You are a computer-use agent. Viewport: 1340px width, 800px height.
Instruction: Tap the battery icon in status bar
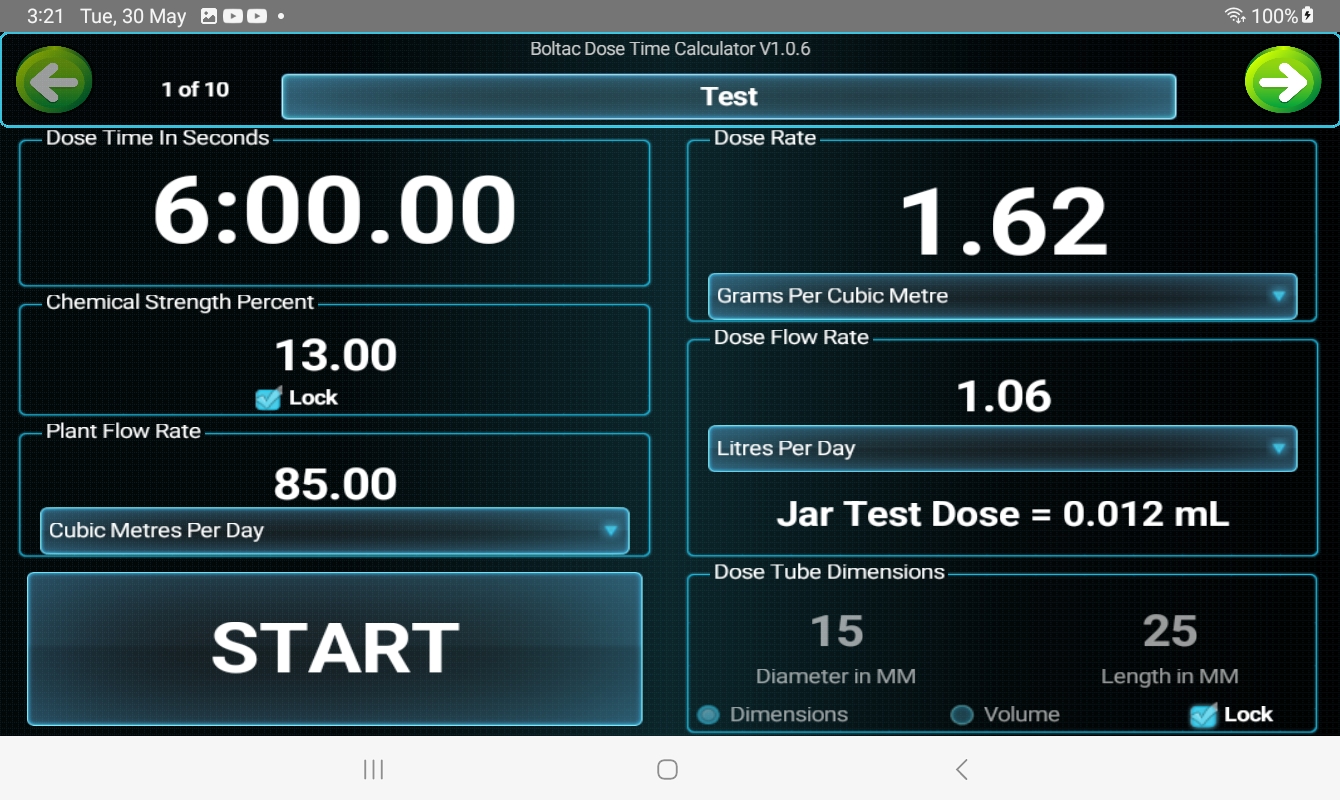pos(1307,15)
